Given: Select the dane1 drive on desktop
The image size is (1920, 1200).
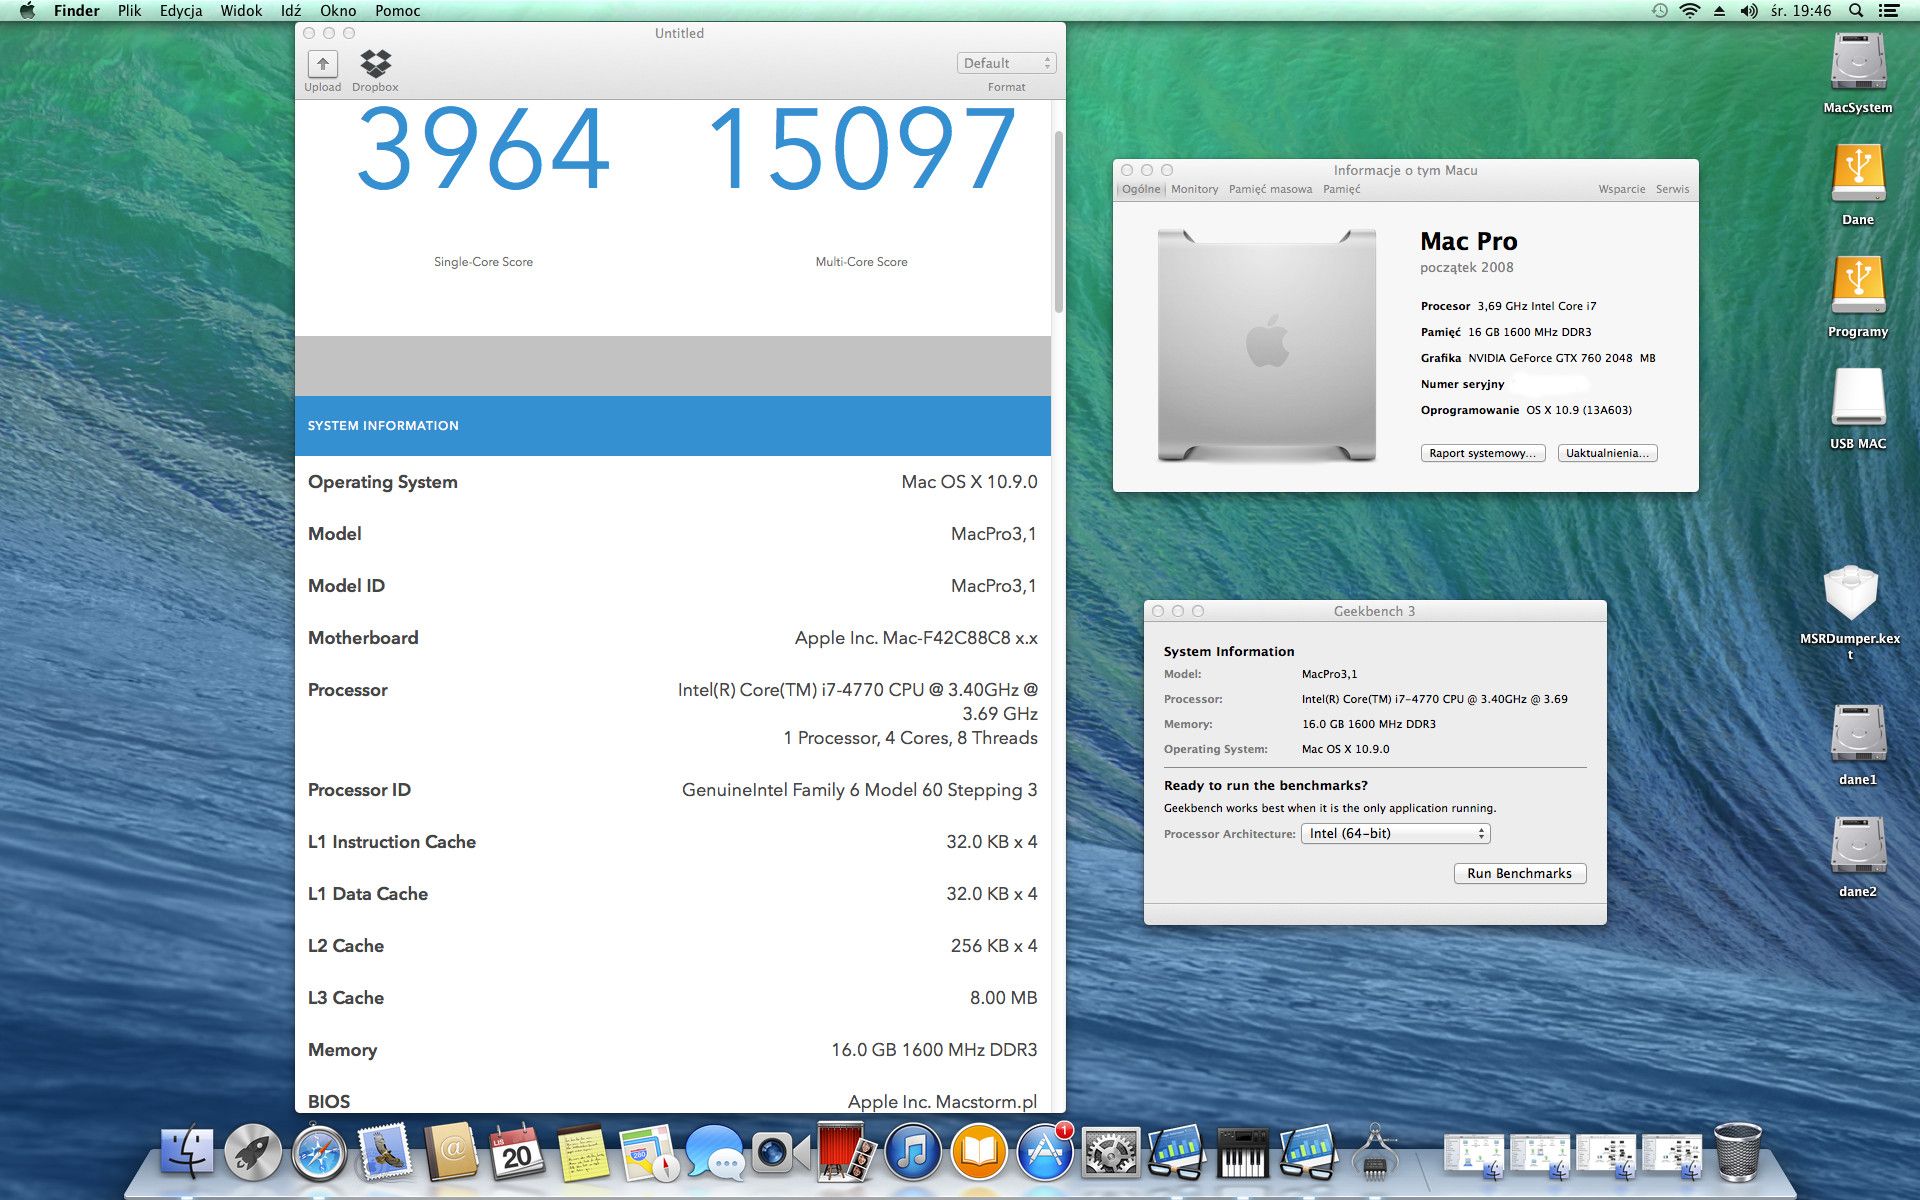Looking at the screenshot, I should [1858, 734].
